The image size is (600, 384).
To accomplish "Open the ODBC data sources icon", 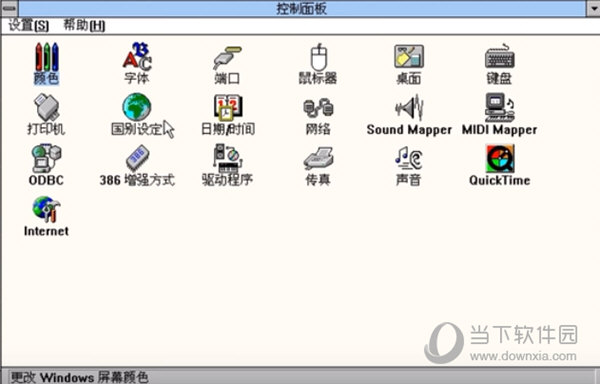I will [x=46, y=158].
